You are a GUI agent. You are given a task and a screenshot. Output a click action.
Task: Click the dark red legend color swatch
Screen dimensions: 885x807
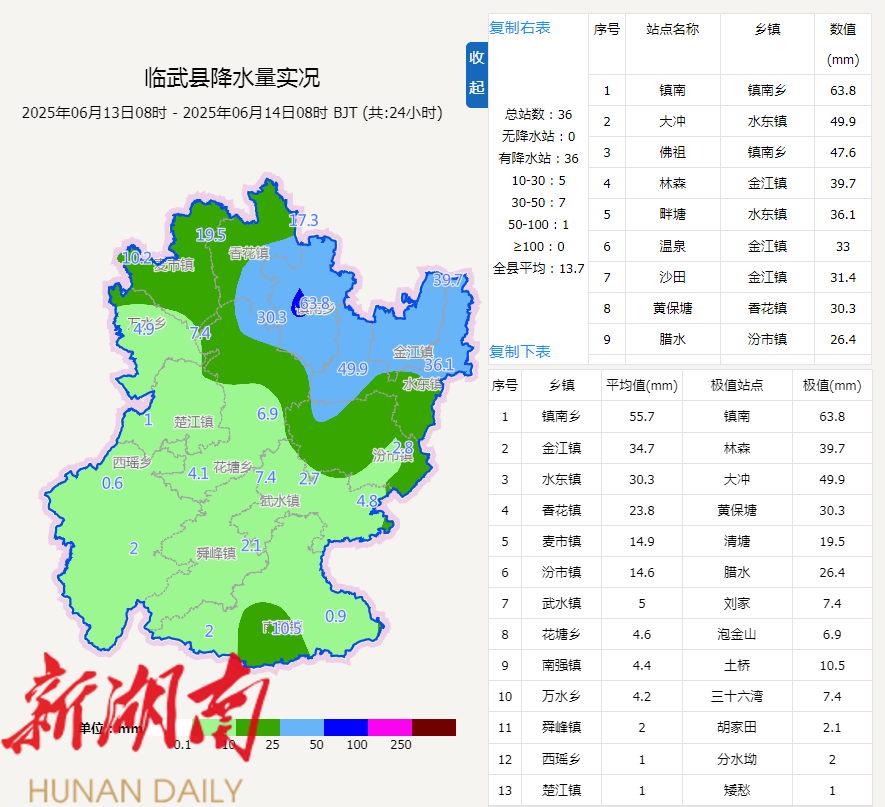(433, 727)
